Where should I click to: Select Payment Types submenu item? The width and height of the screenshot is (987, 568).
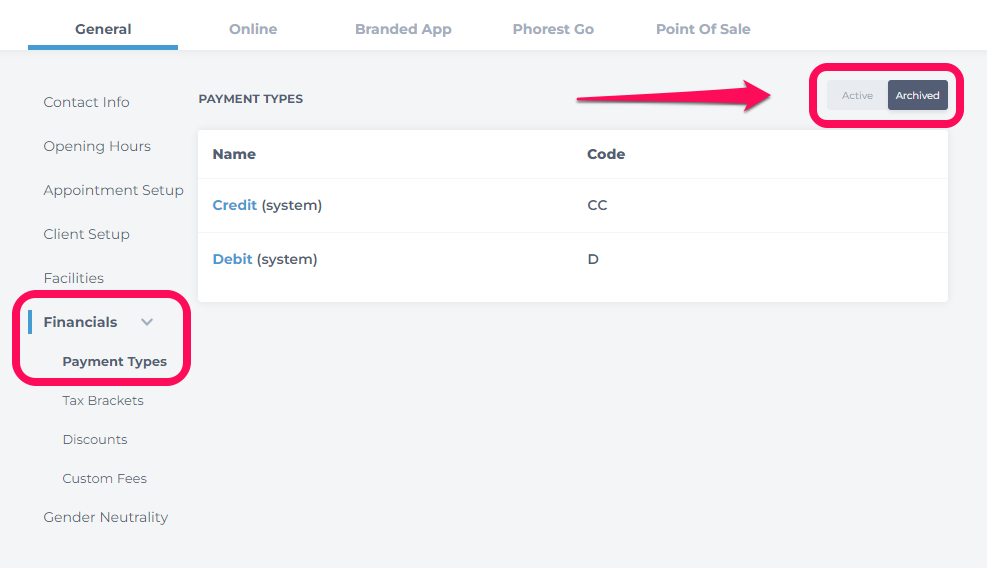tap(115, 361)
